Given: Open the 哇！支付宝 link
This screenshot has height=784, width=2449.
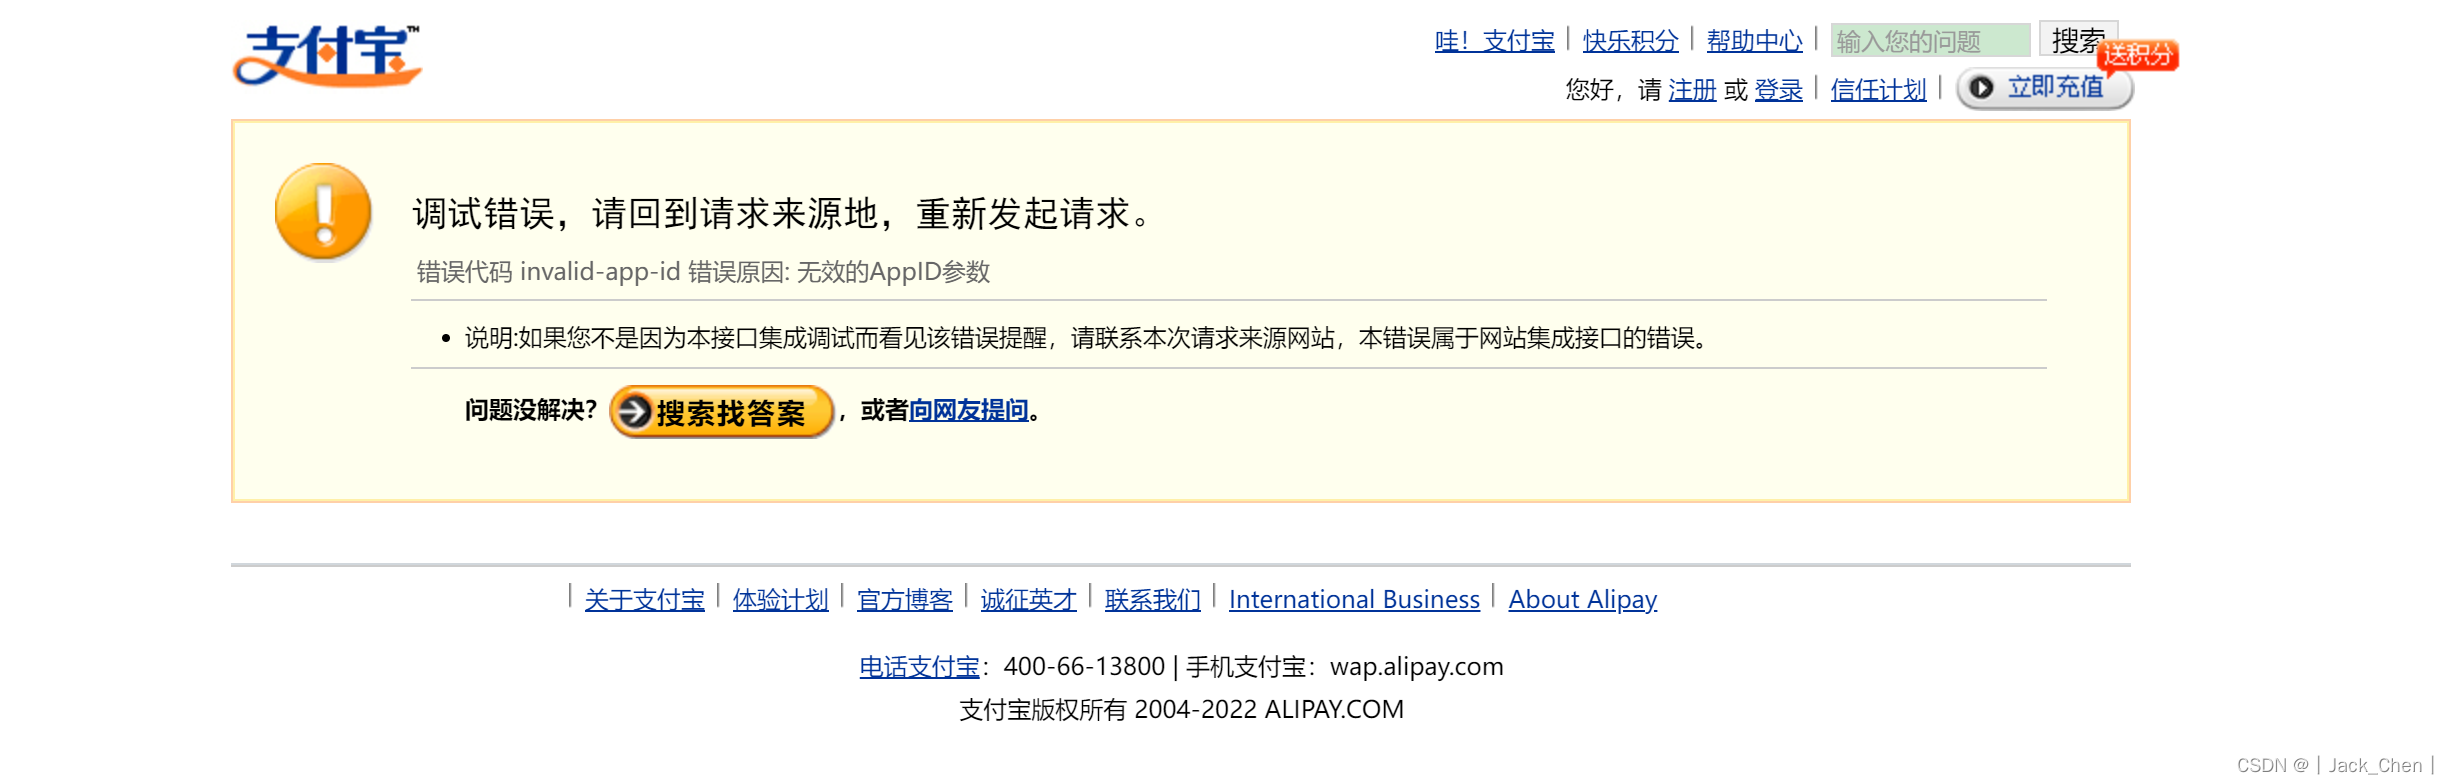Looking at the screenshot, I should [1494, 41].
